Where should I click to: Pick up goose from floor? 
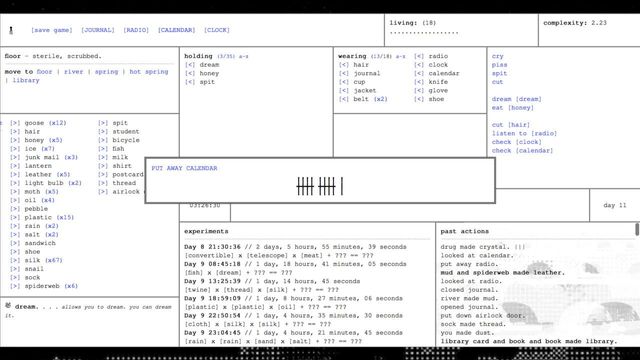(x=15, y=123)
